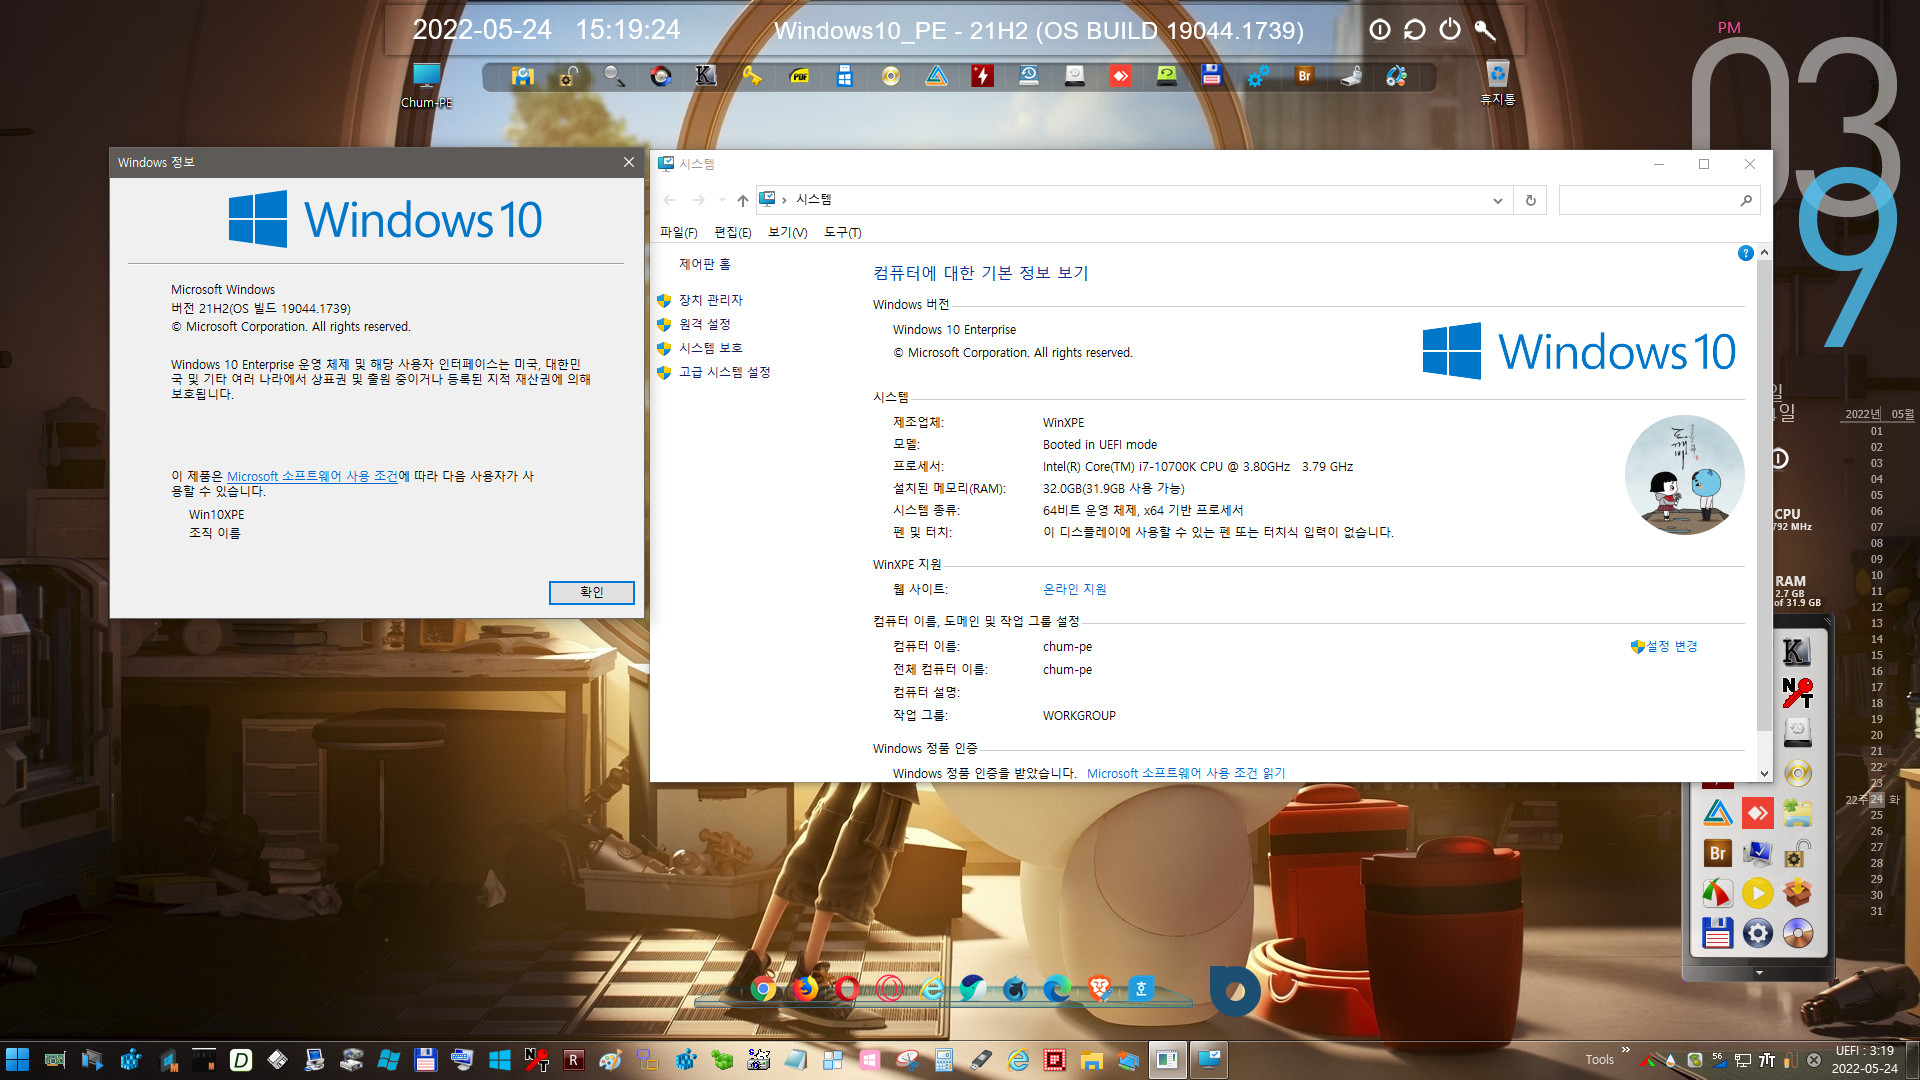Image resolution: width=1920 pixels, height=1080 pixels.
Task: Select the '시스템' taskbar window button
Action: click(1209, 1060)
